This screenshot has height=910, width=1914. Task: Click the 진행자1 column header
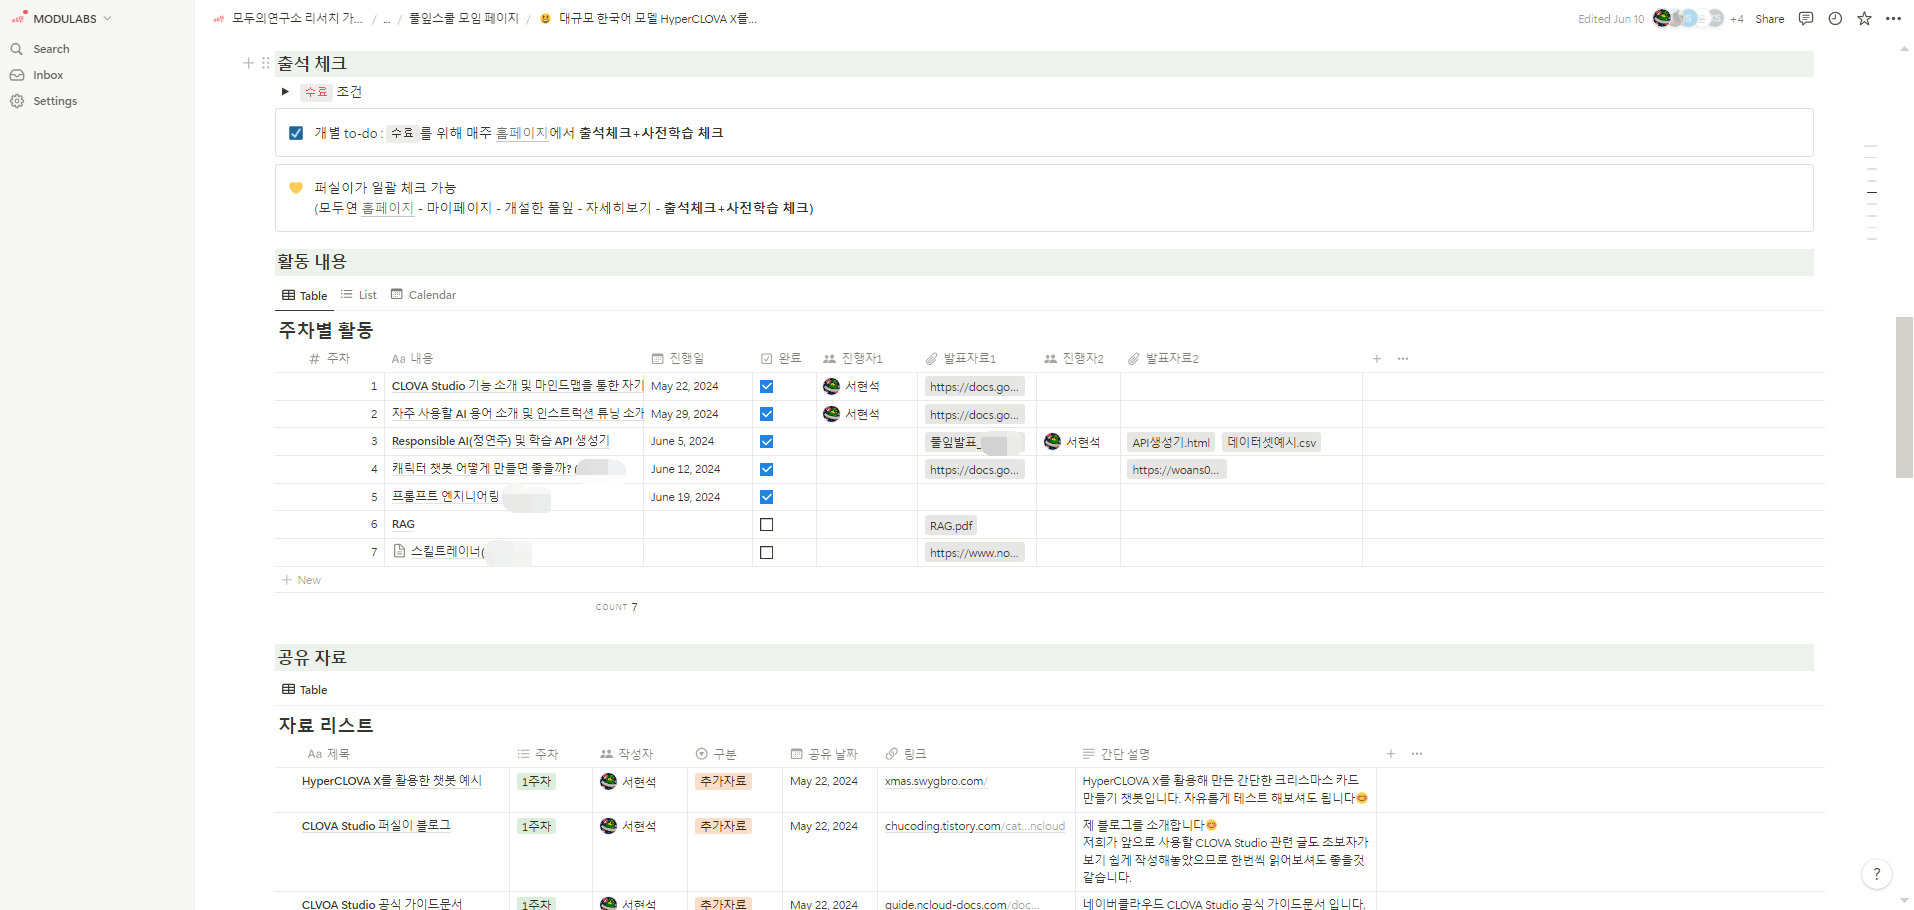click(x=853, y=358)
